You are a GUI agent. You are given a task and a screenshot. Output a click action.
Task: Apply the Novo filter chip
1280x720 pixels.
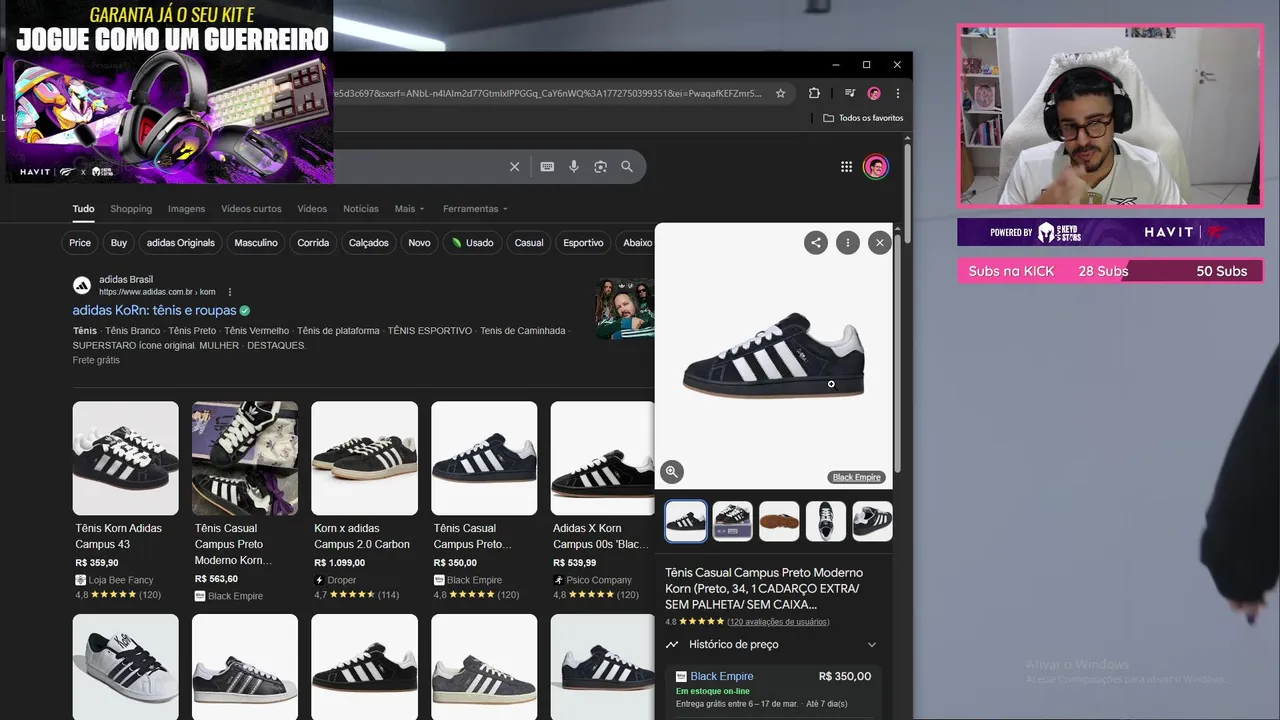tap(419, 243)
